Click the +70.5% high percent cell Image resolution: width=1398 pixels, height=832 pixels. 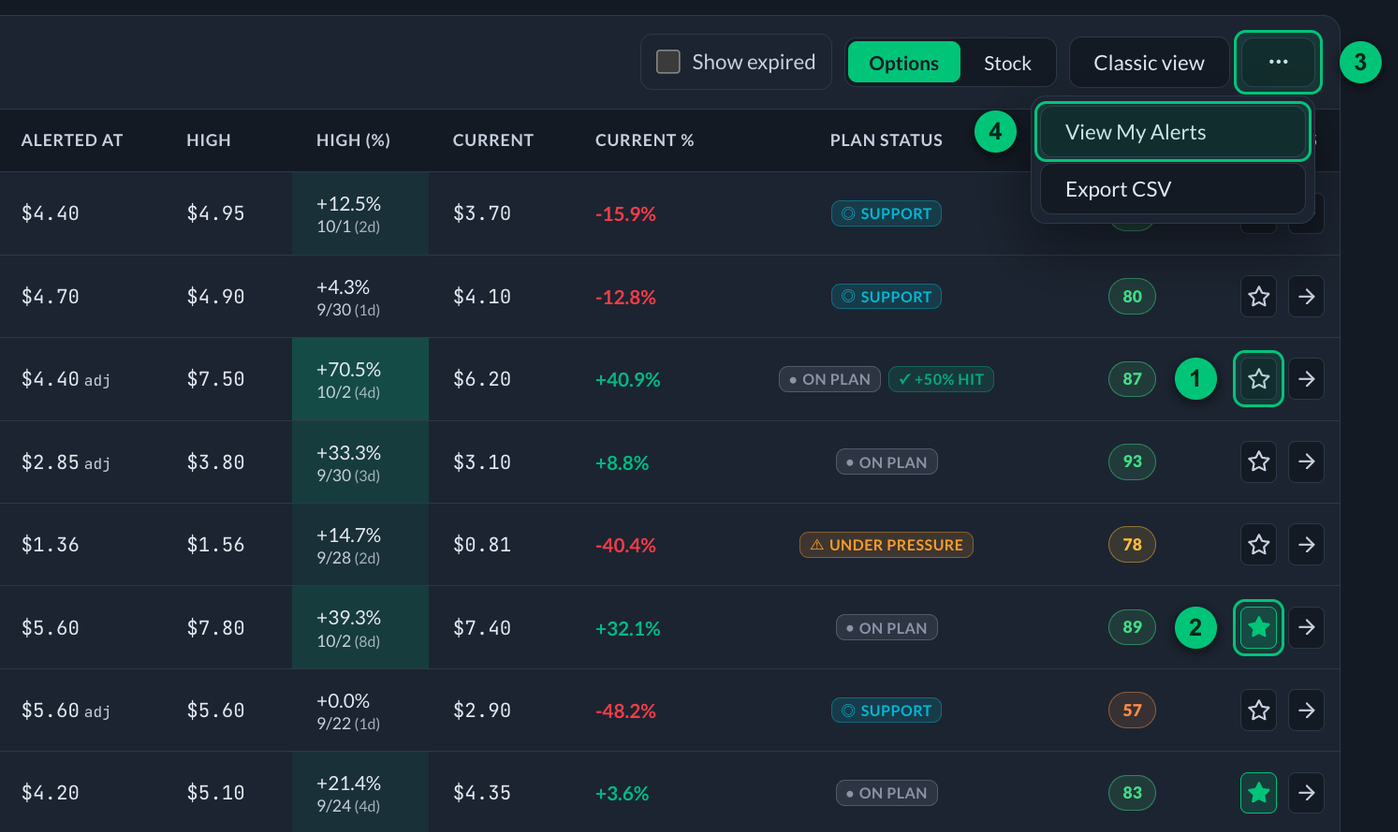360,379
